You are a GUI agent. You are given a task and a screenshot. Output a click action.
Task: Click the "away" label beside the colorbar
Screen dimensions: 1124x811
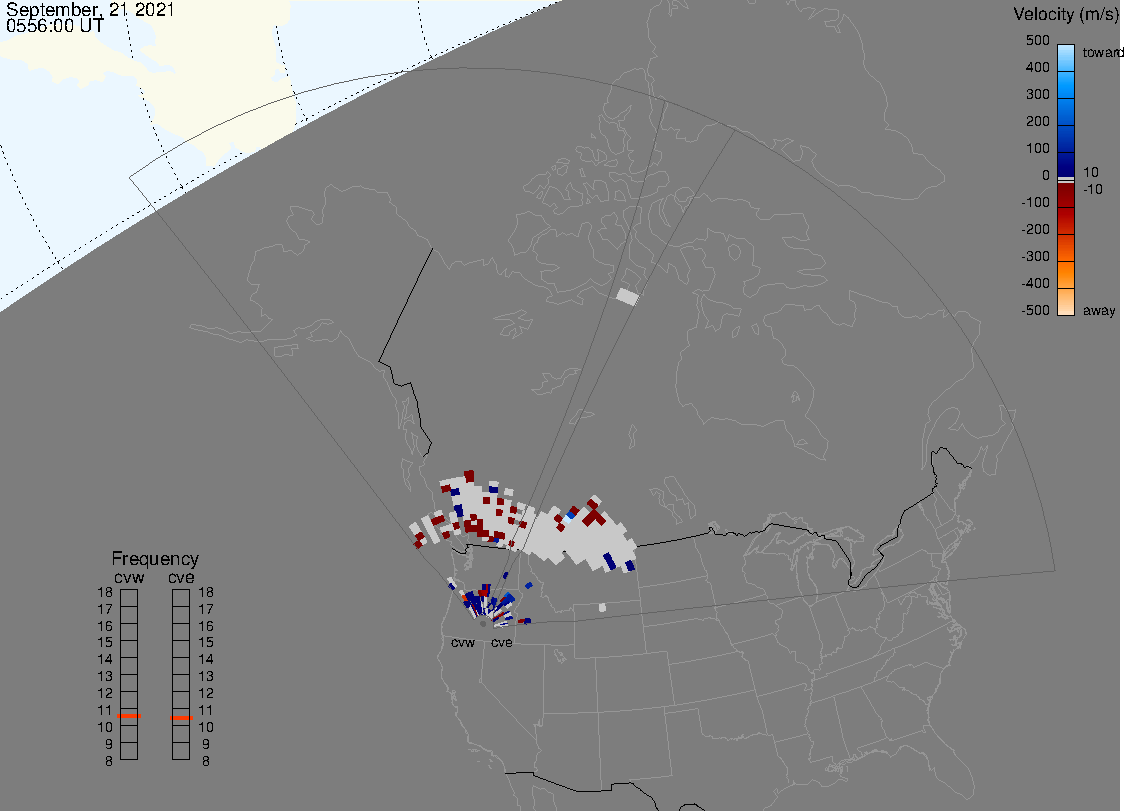pyautogui.click(x=1099, y=311)
